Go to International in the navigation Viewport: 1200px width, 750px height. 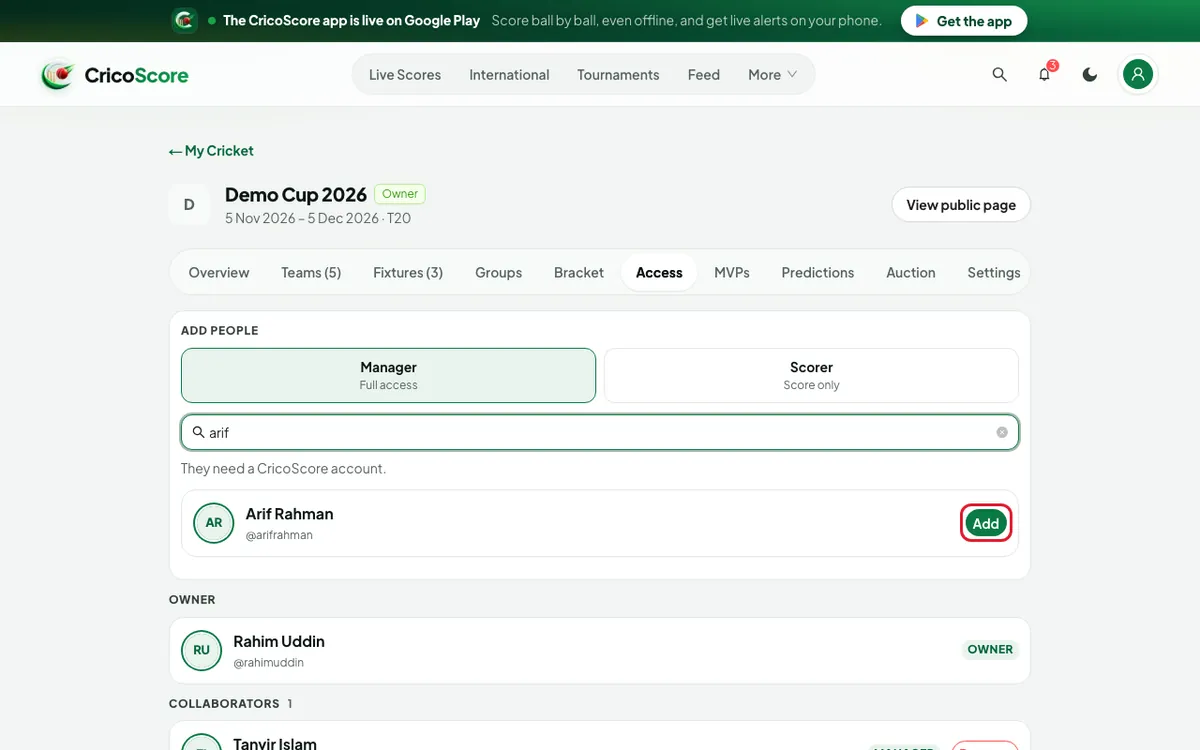pyautogui.click(x=509, y=75)
